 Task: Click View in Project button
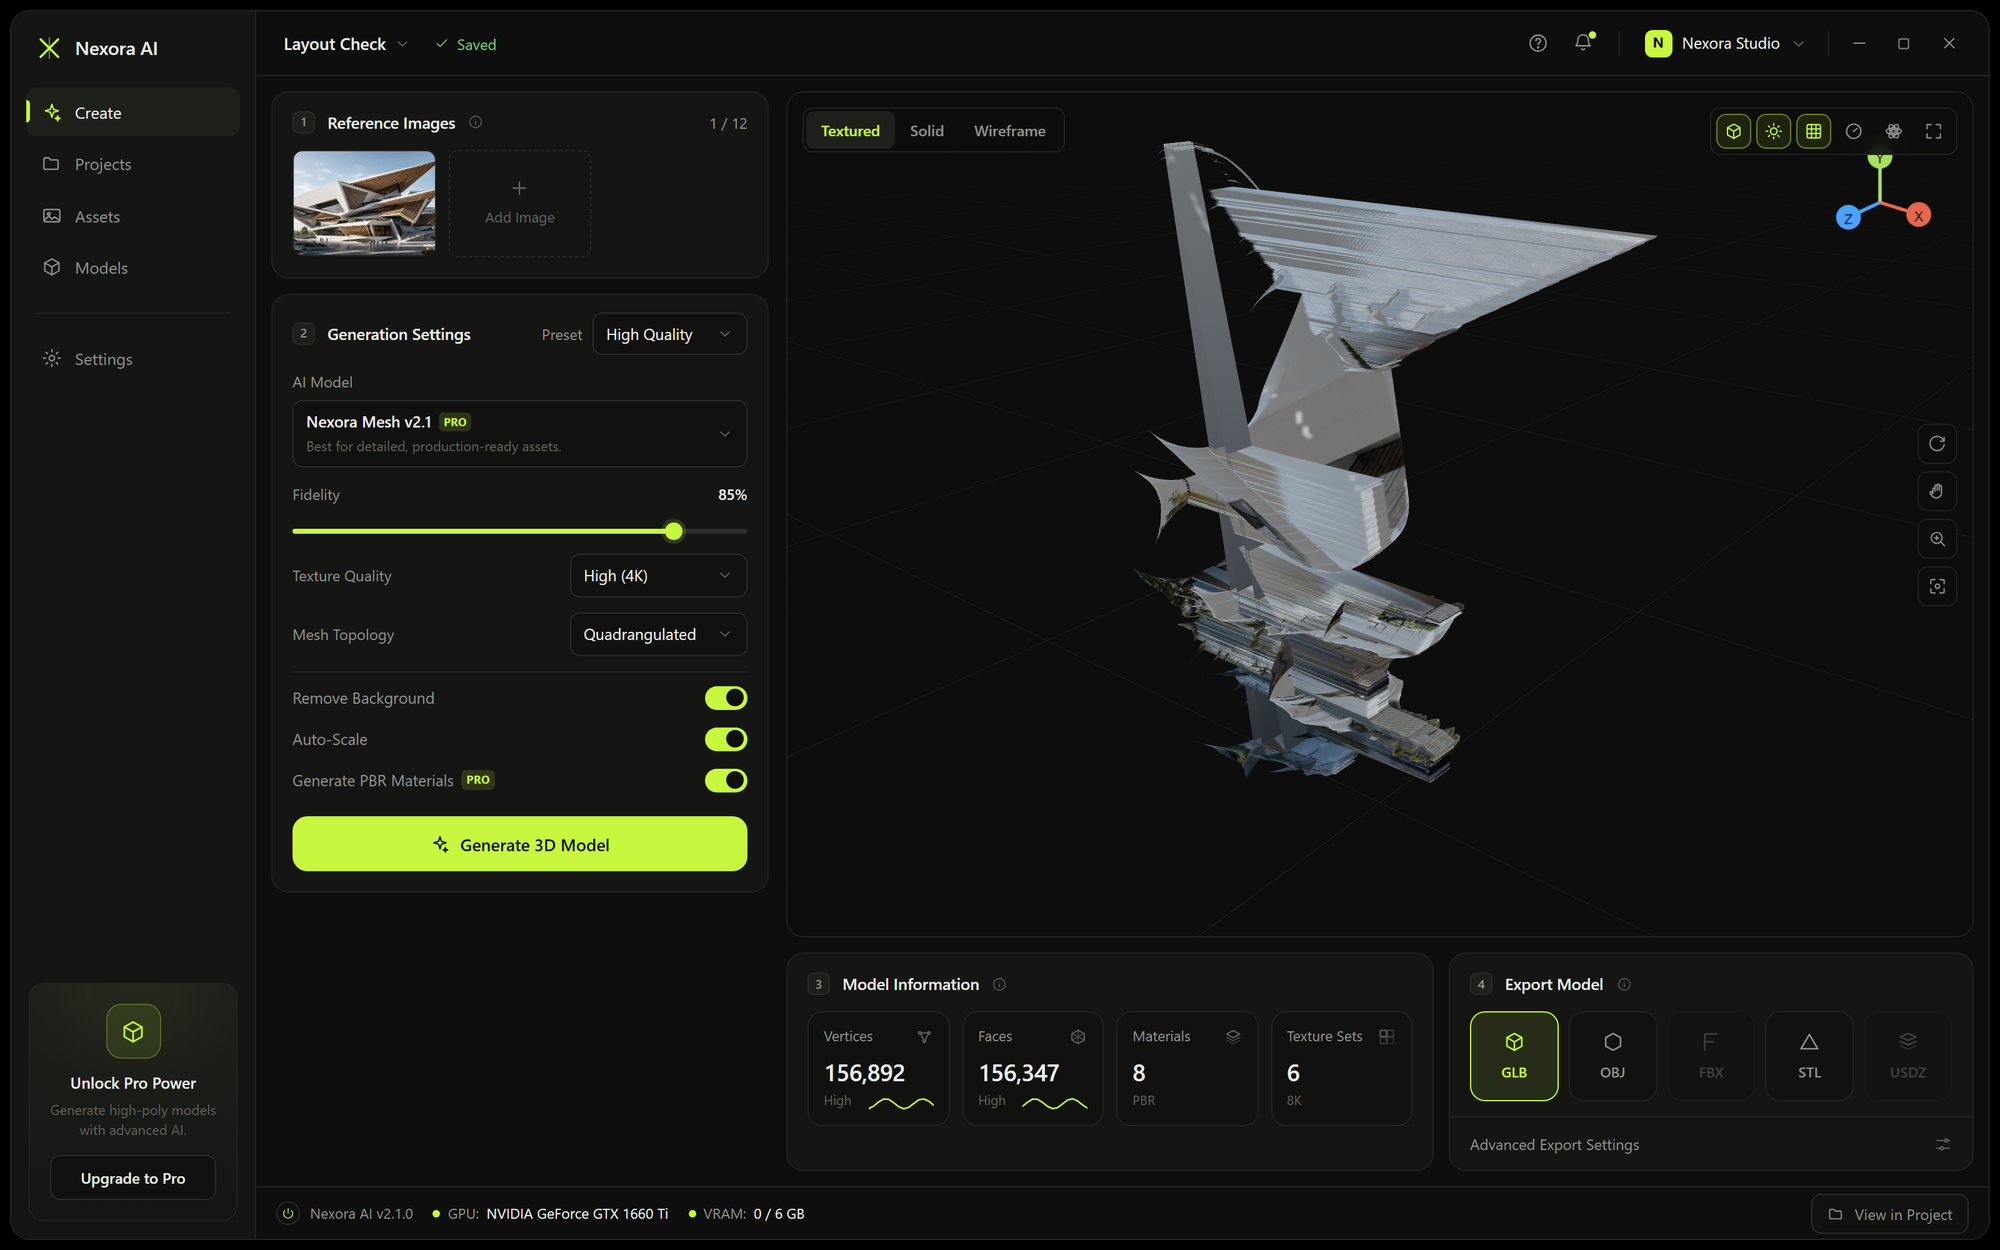1890,1214
